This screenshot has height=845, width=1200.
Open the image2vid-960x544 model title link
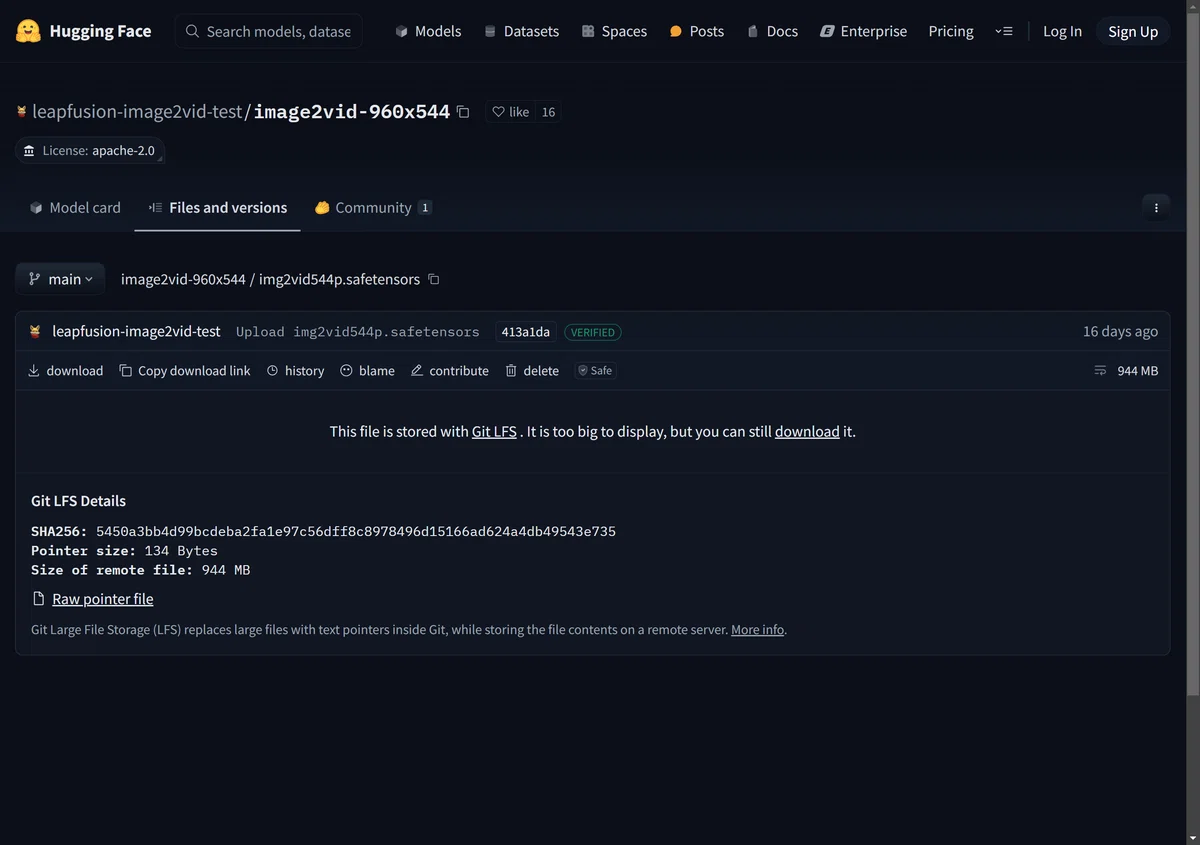coord(352,112)
